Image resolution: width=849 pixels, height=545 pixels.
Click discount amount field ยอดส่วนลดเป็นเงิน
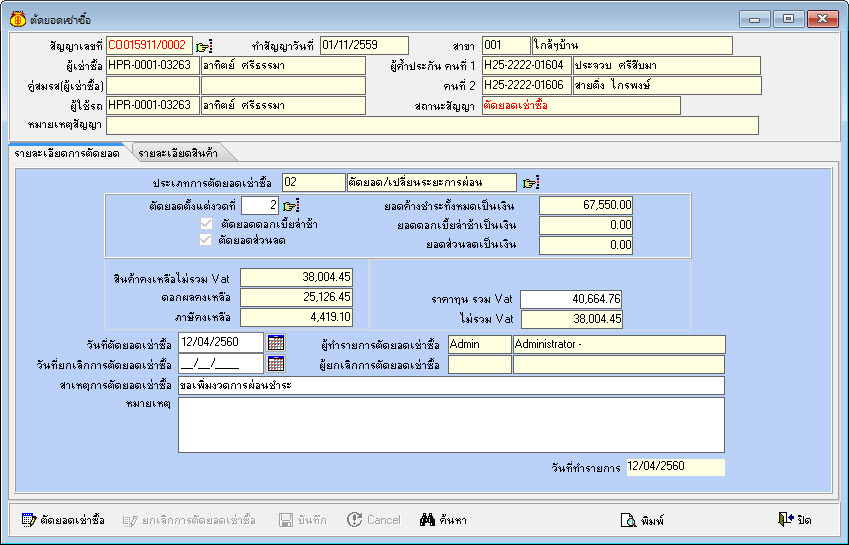point(586,245)
